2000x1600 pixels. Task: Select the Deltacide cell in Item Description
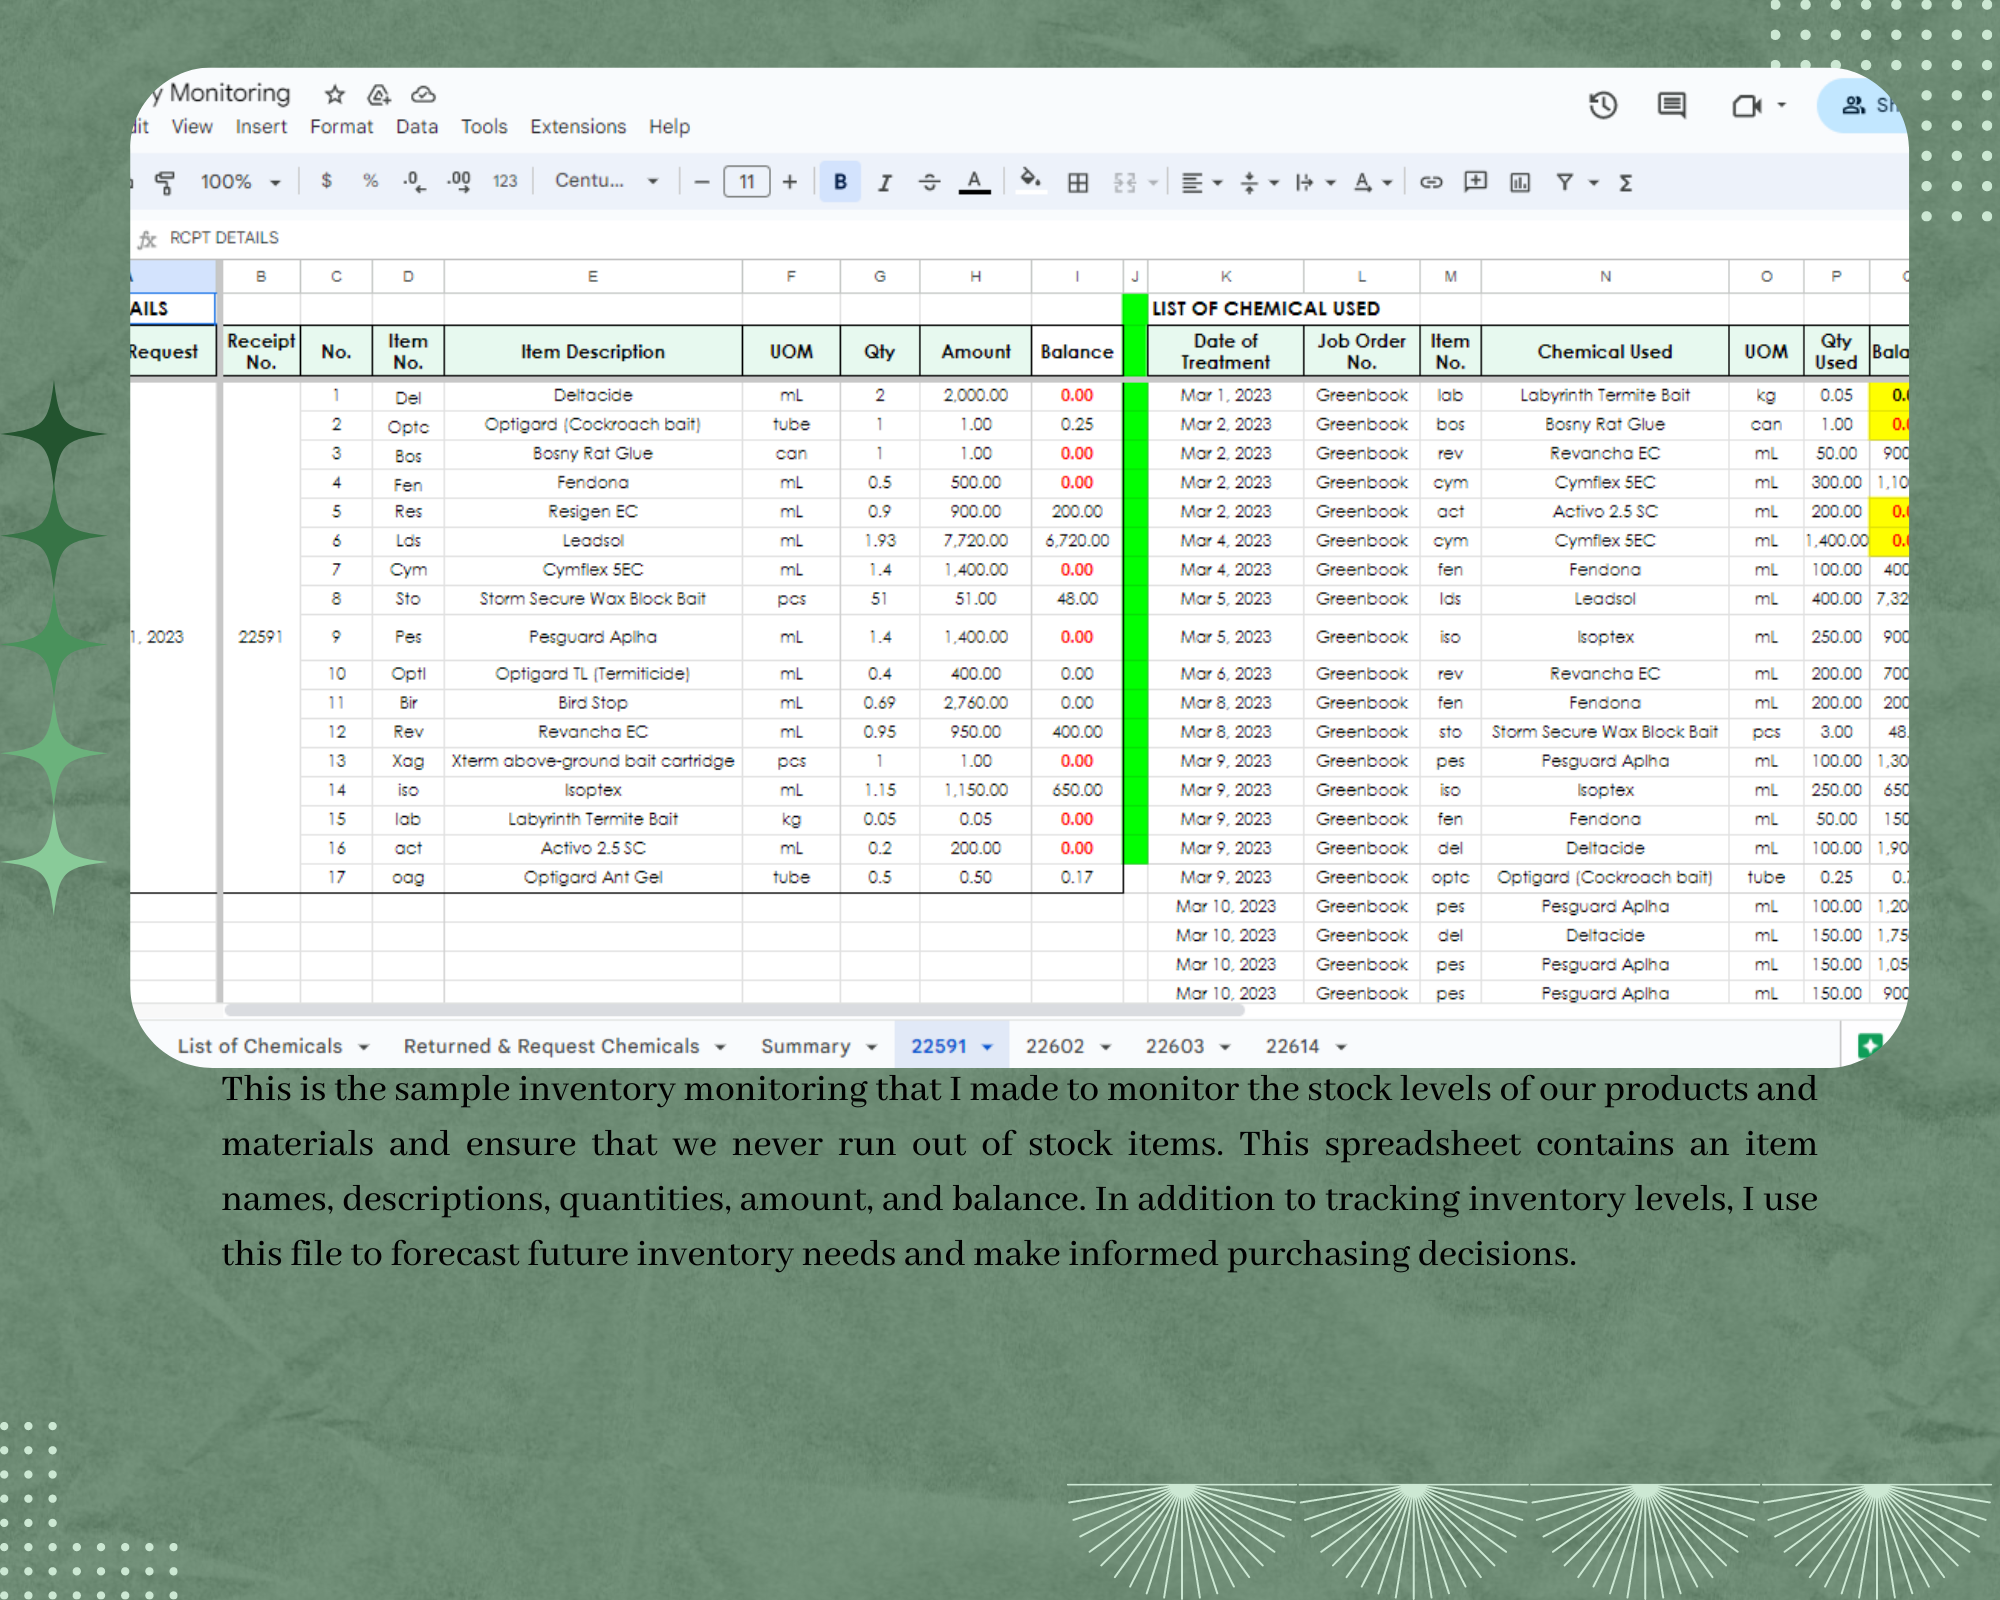[x=593, y=395]
